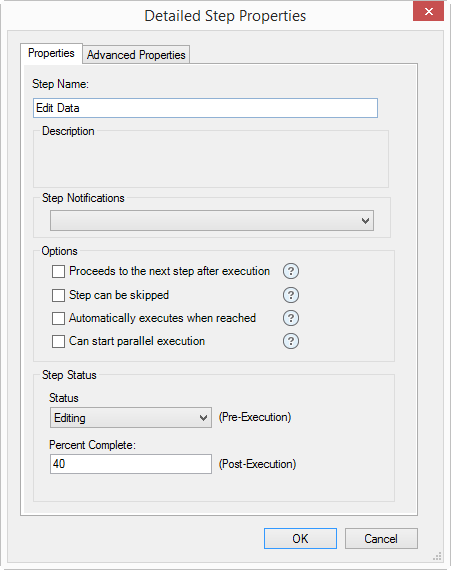Enable Can start parallel execution
The height and width of the screenshot is (570, 451).
pyautogui.click(x=59, y=342)
